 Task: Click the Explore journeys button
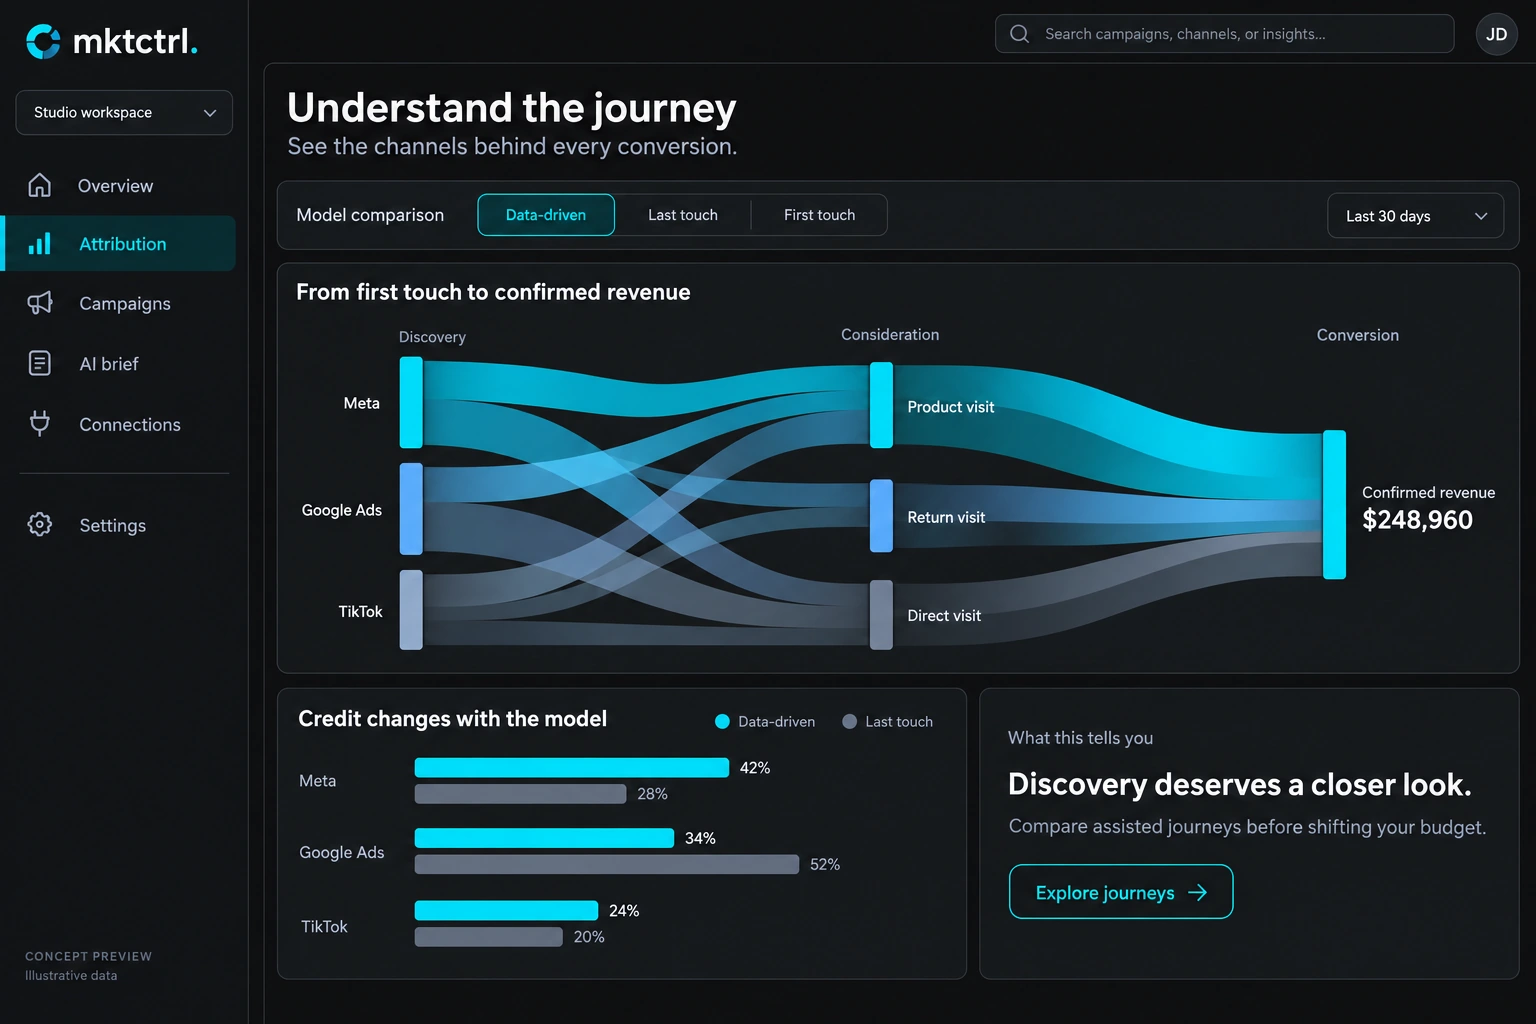click(1121, 892)
